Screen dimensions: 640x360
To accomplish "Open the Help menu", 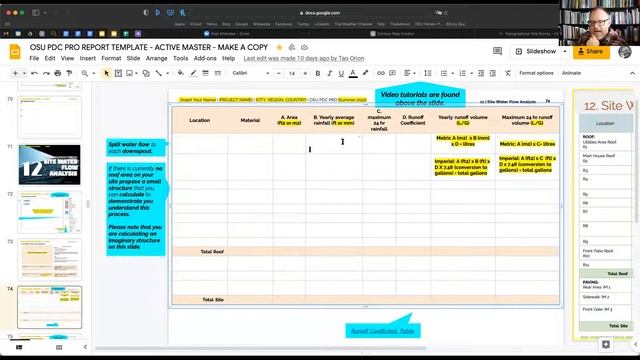I will pos(229,58).
